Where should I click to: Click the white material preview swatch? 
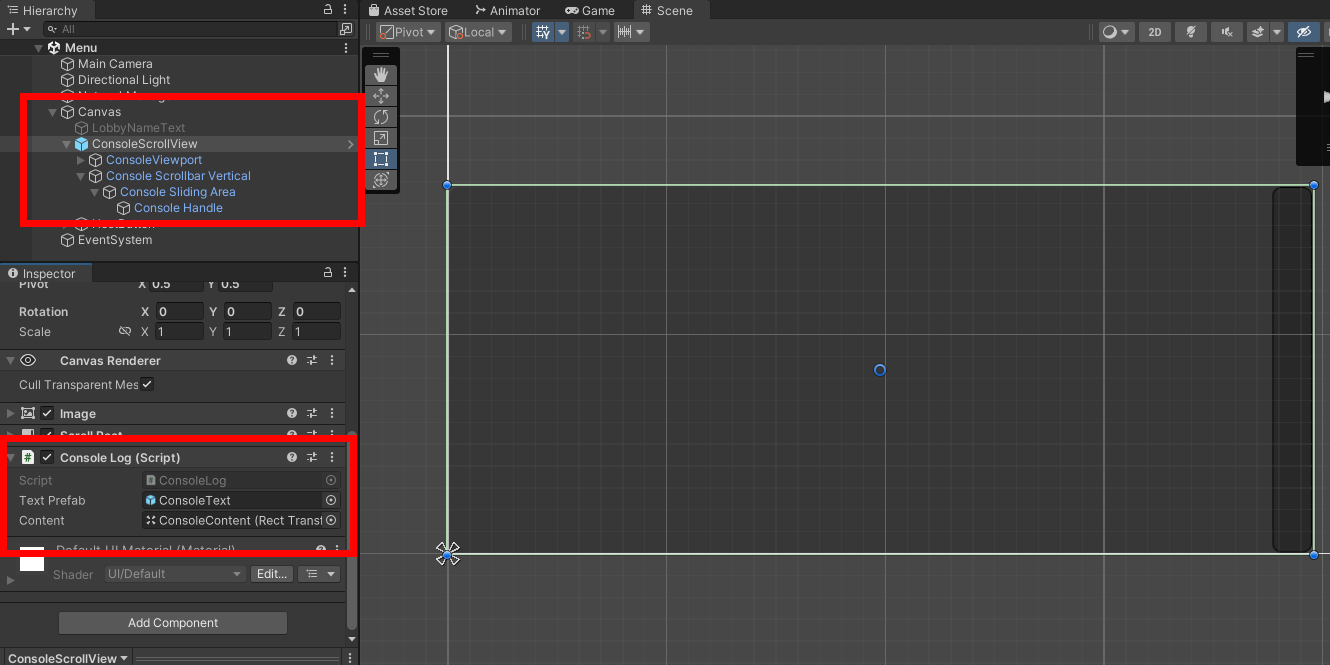32,559
